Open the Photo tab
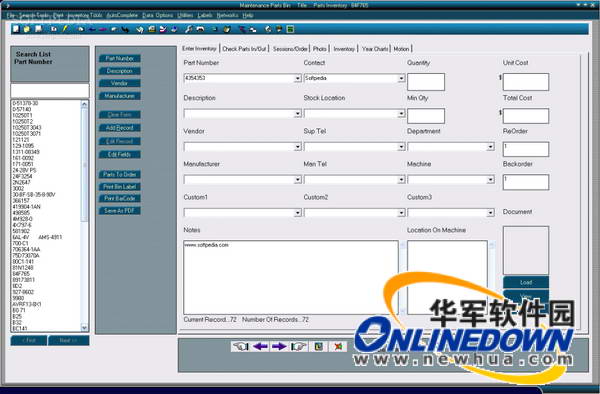Viewport: 600px width, 394px height. click(320, 49)
